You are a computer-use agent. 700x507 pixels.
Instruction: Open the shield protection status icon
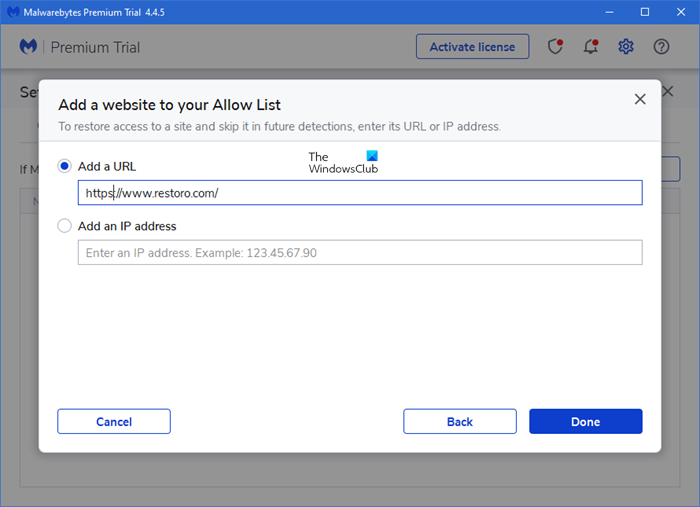(x=556, y=47)
